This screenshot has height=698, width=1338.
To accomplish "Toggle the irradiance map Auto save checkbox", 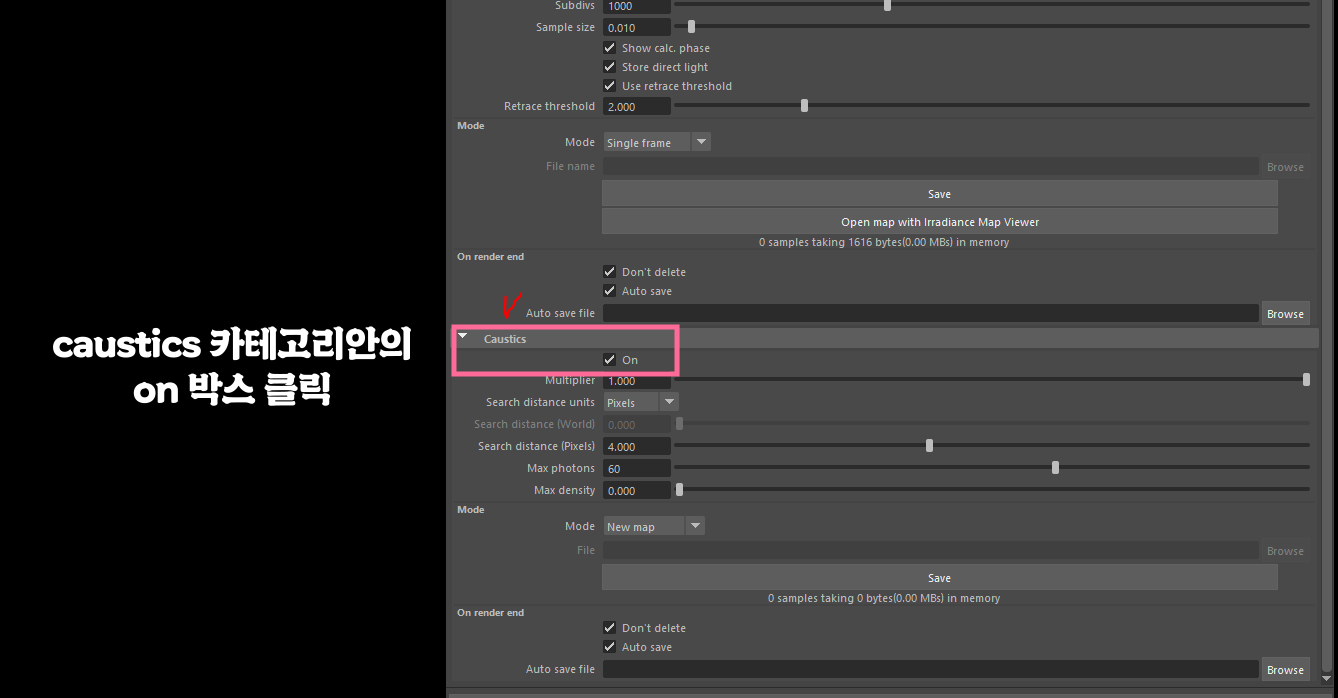I will [610, 291].
